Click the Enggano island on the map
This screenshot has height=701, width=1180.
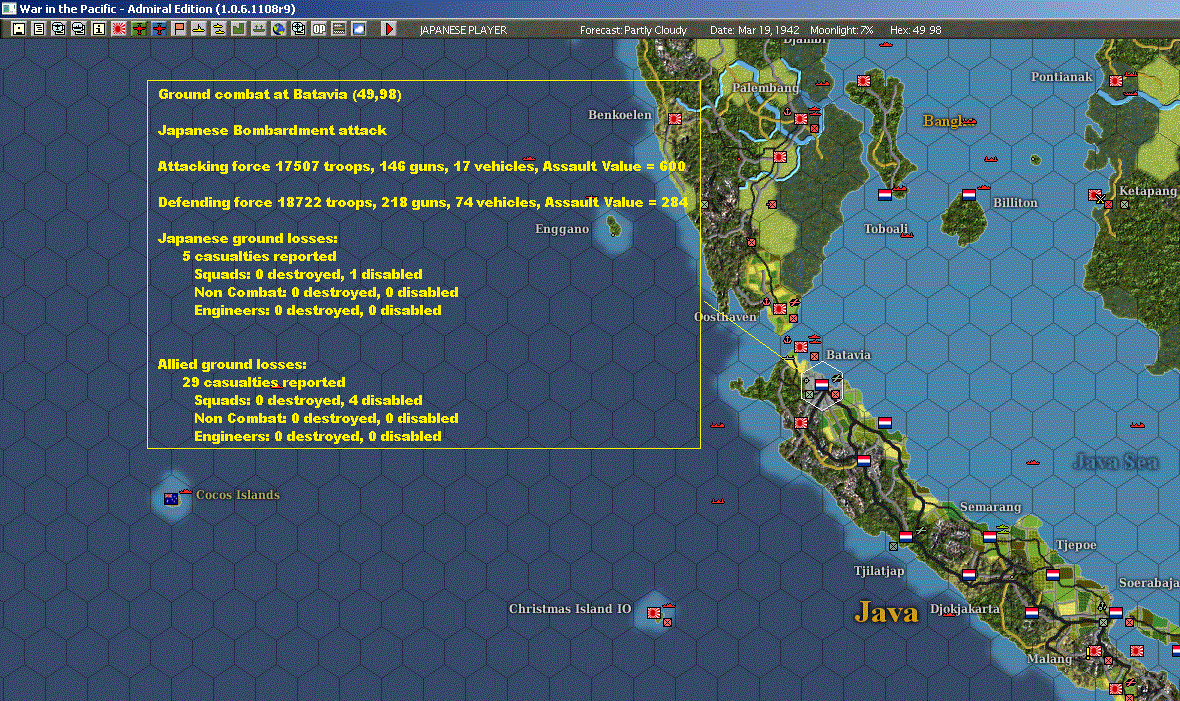coord(614,225)
